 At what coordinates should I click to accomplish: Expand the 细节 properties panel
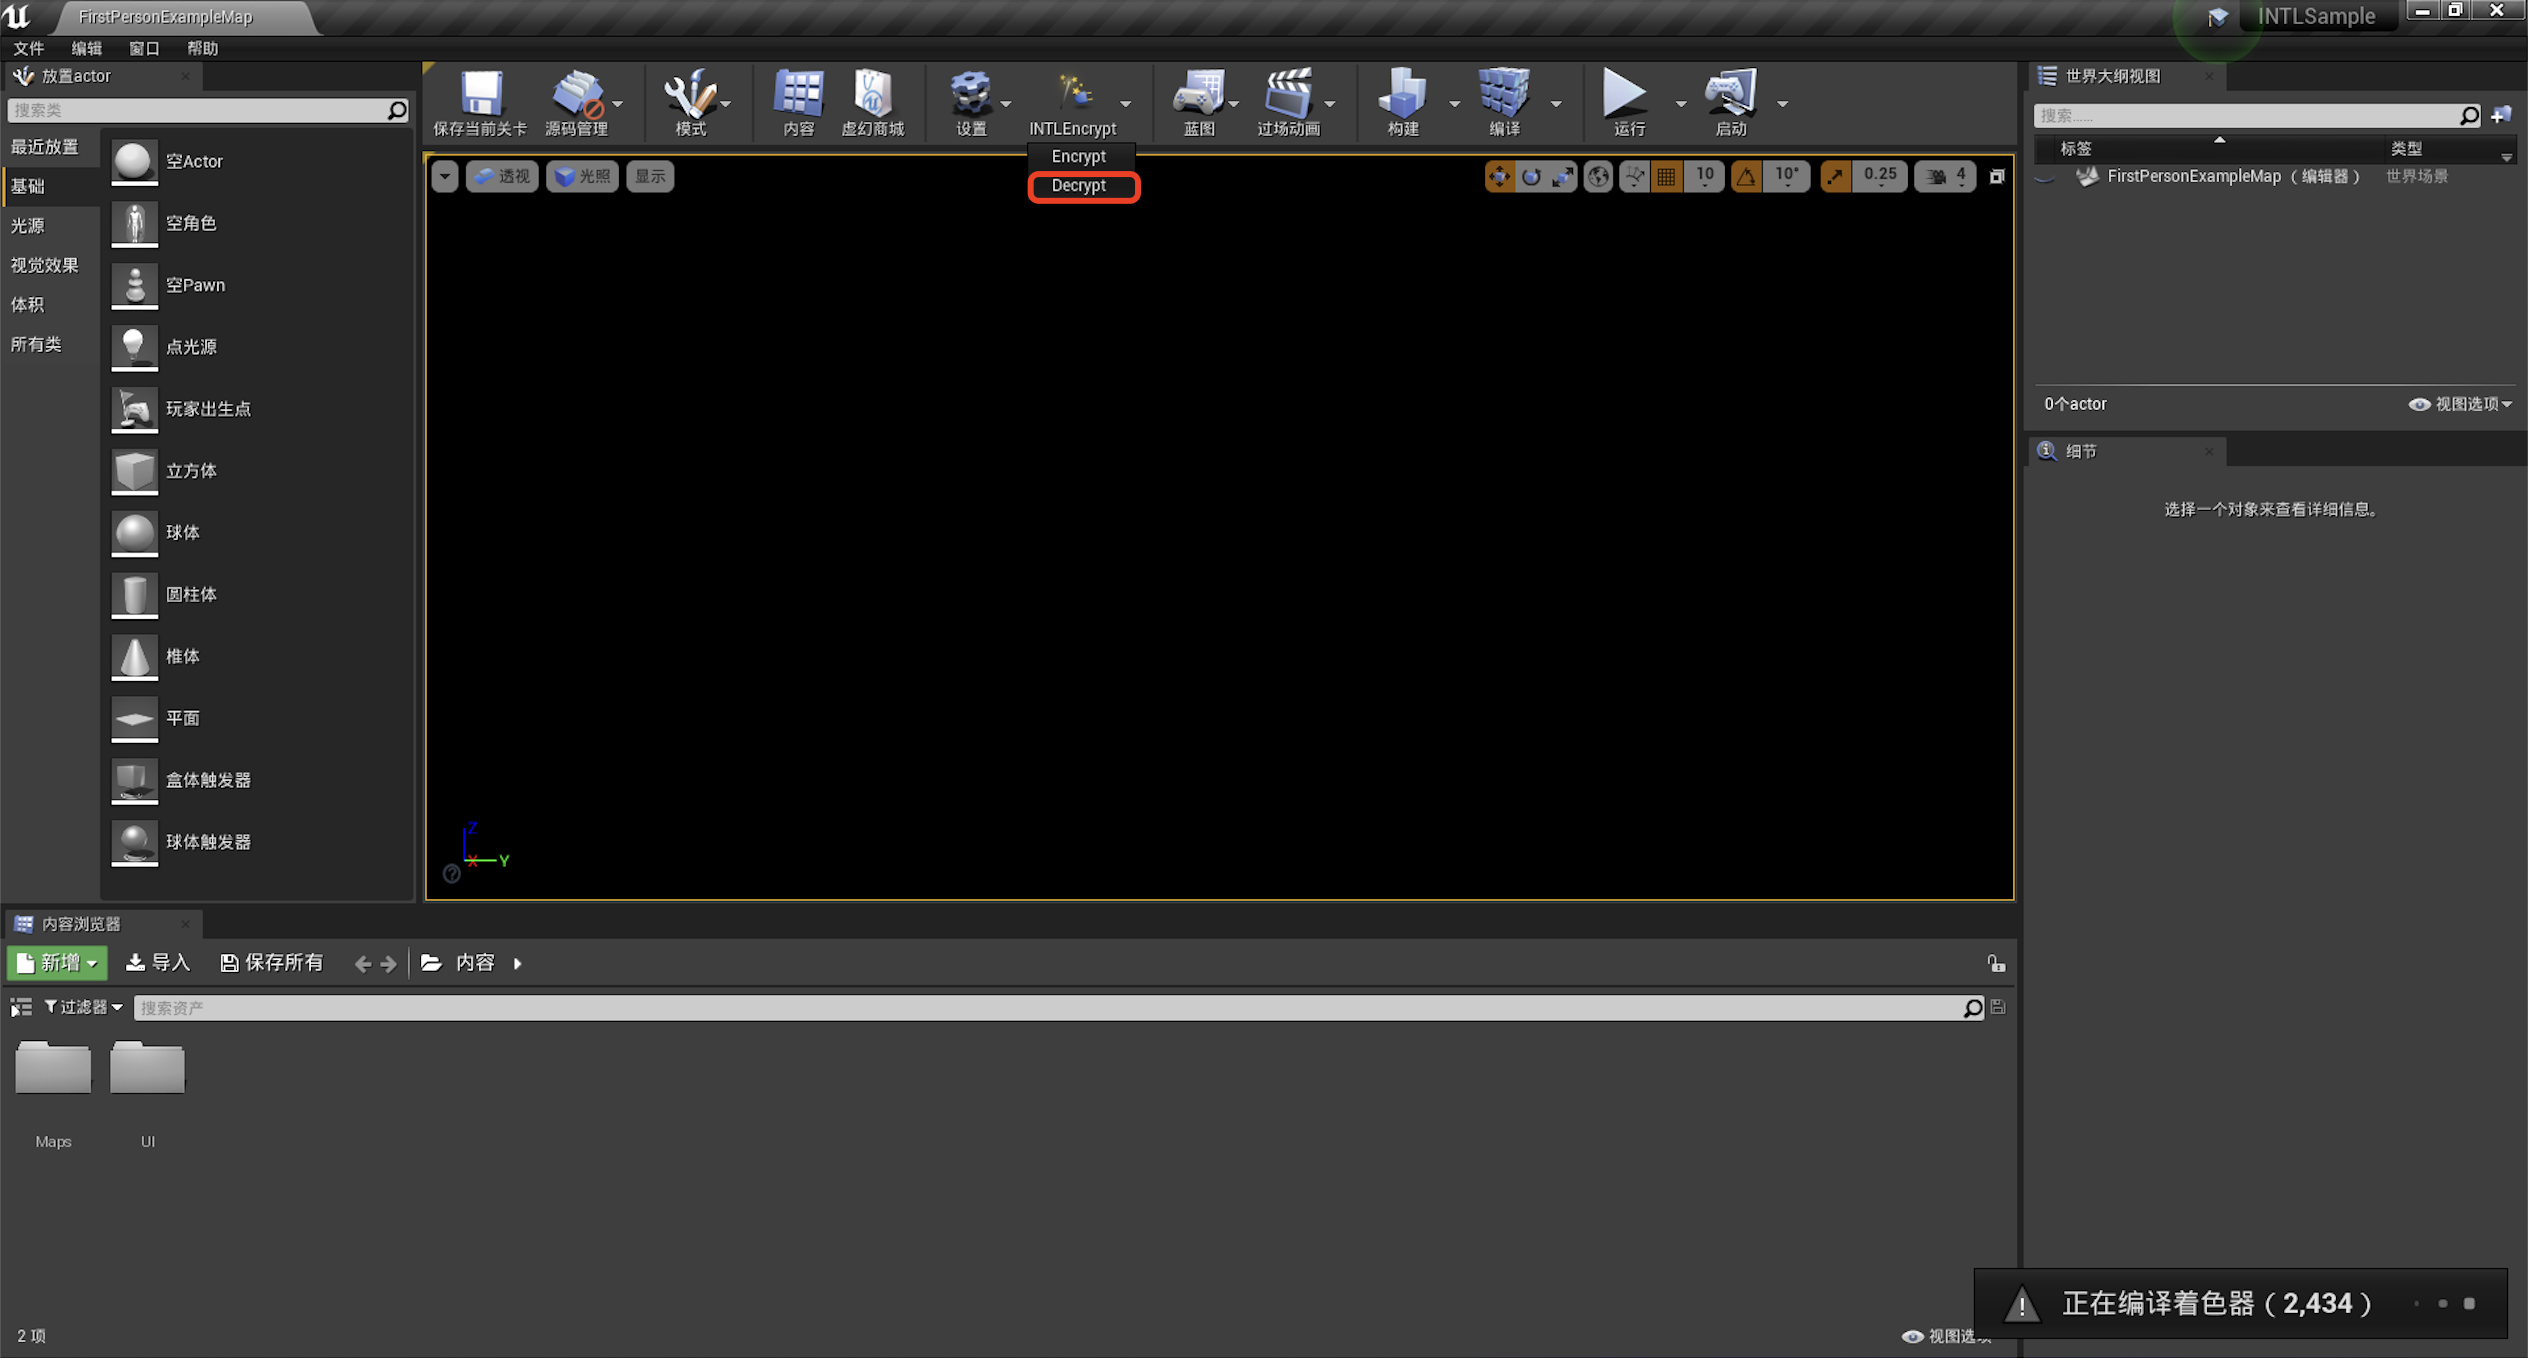click(2083, 450)
